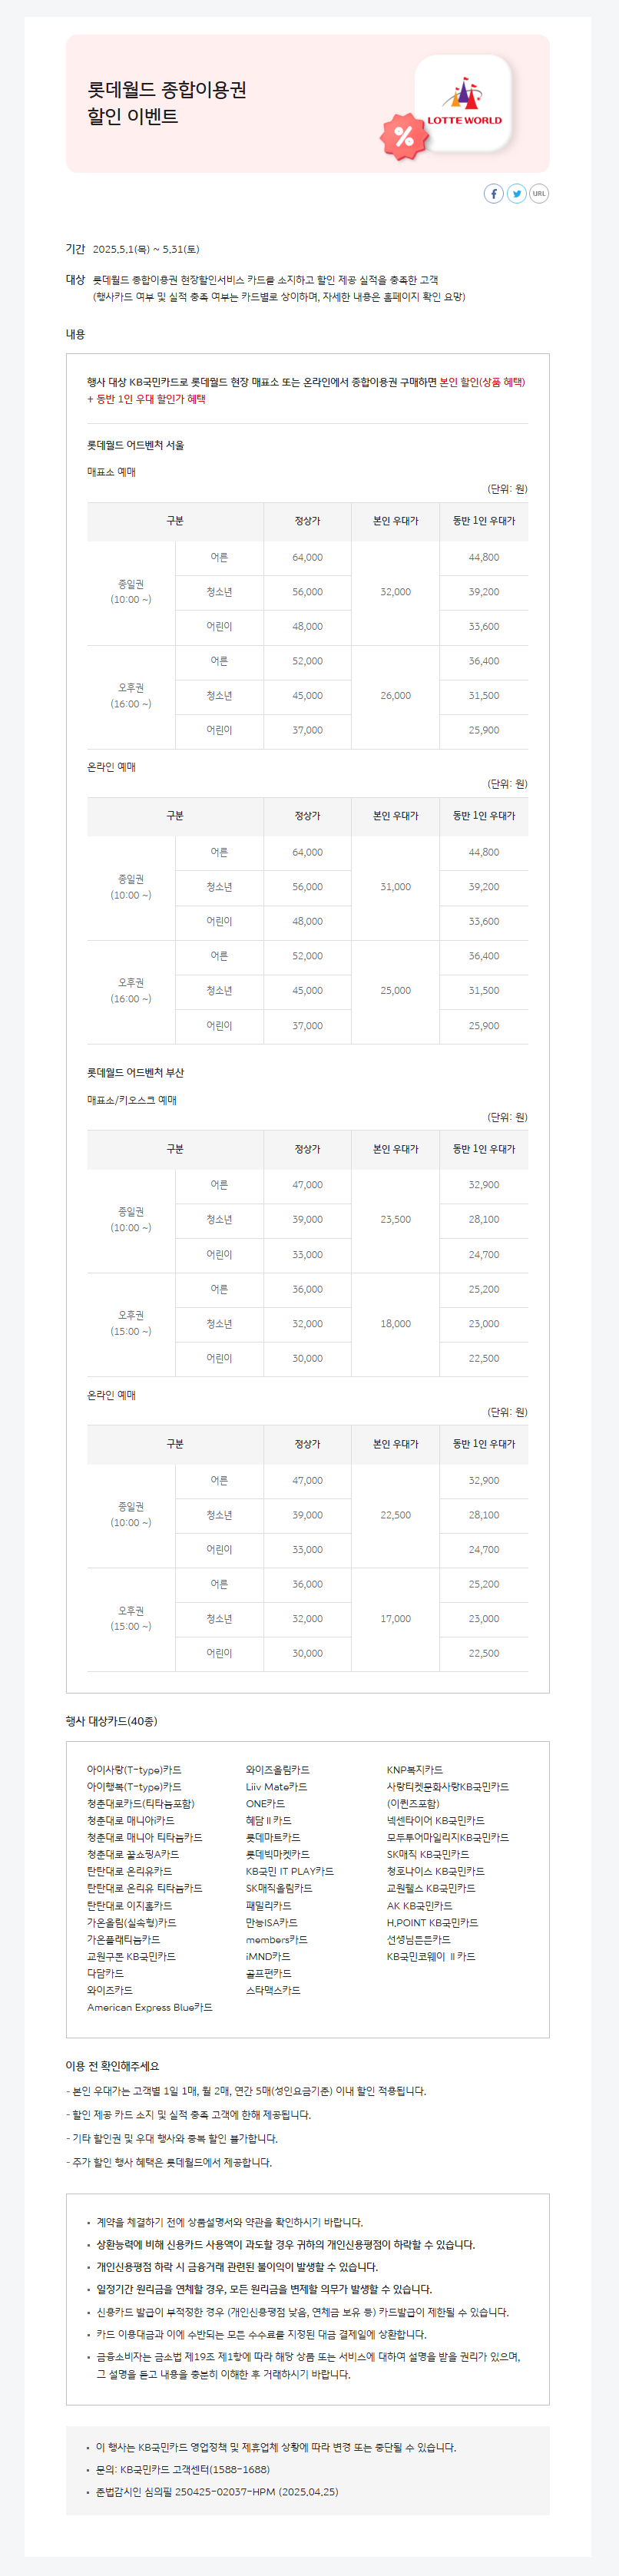Click the red percent discount badge
Viewport: 619px width, 2576px height.
pyautogui.click(x=403, y=136)
